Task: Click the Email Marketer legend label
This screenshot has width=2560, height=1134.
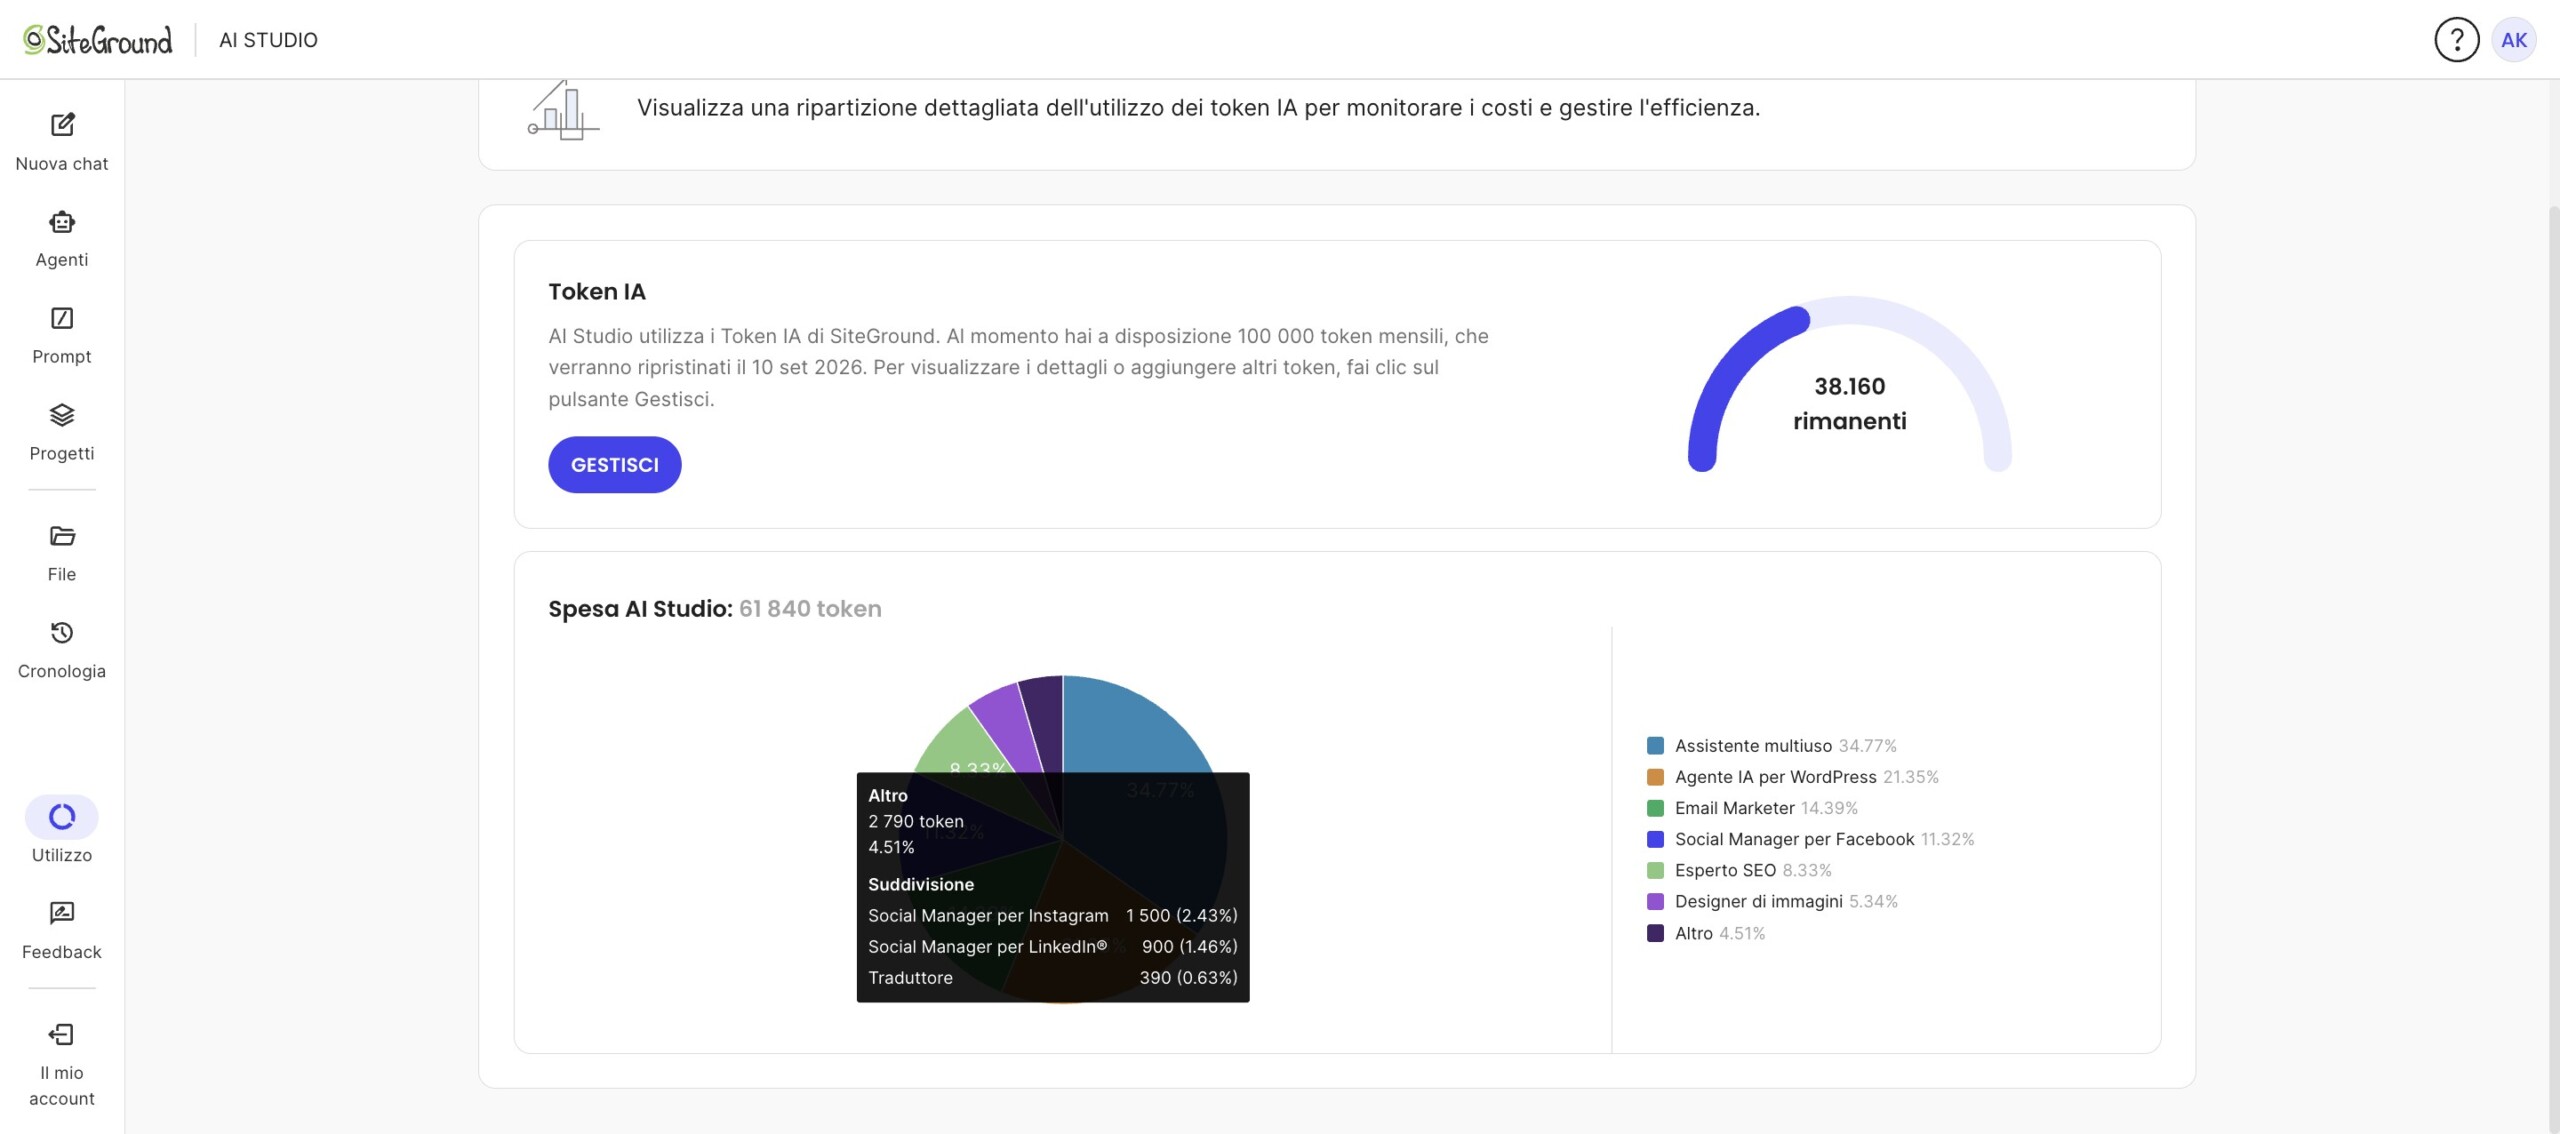Action: pyautogui.click(x=1735, y=808)
